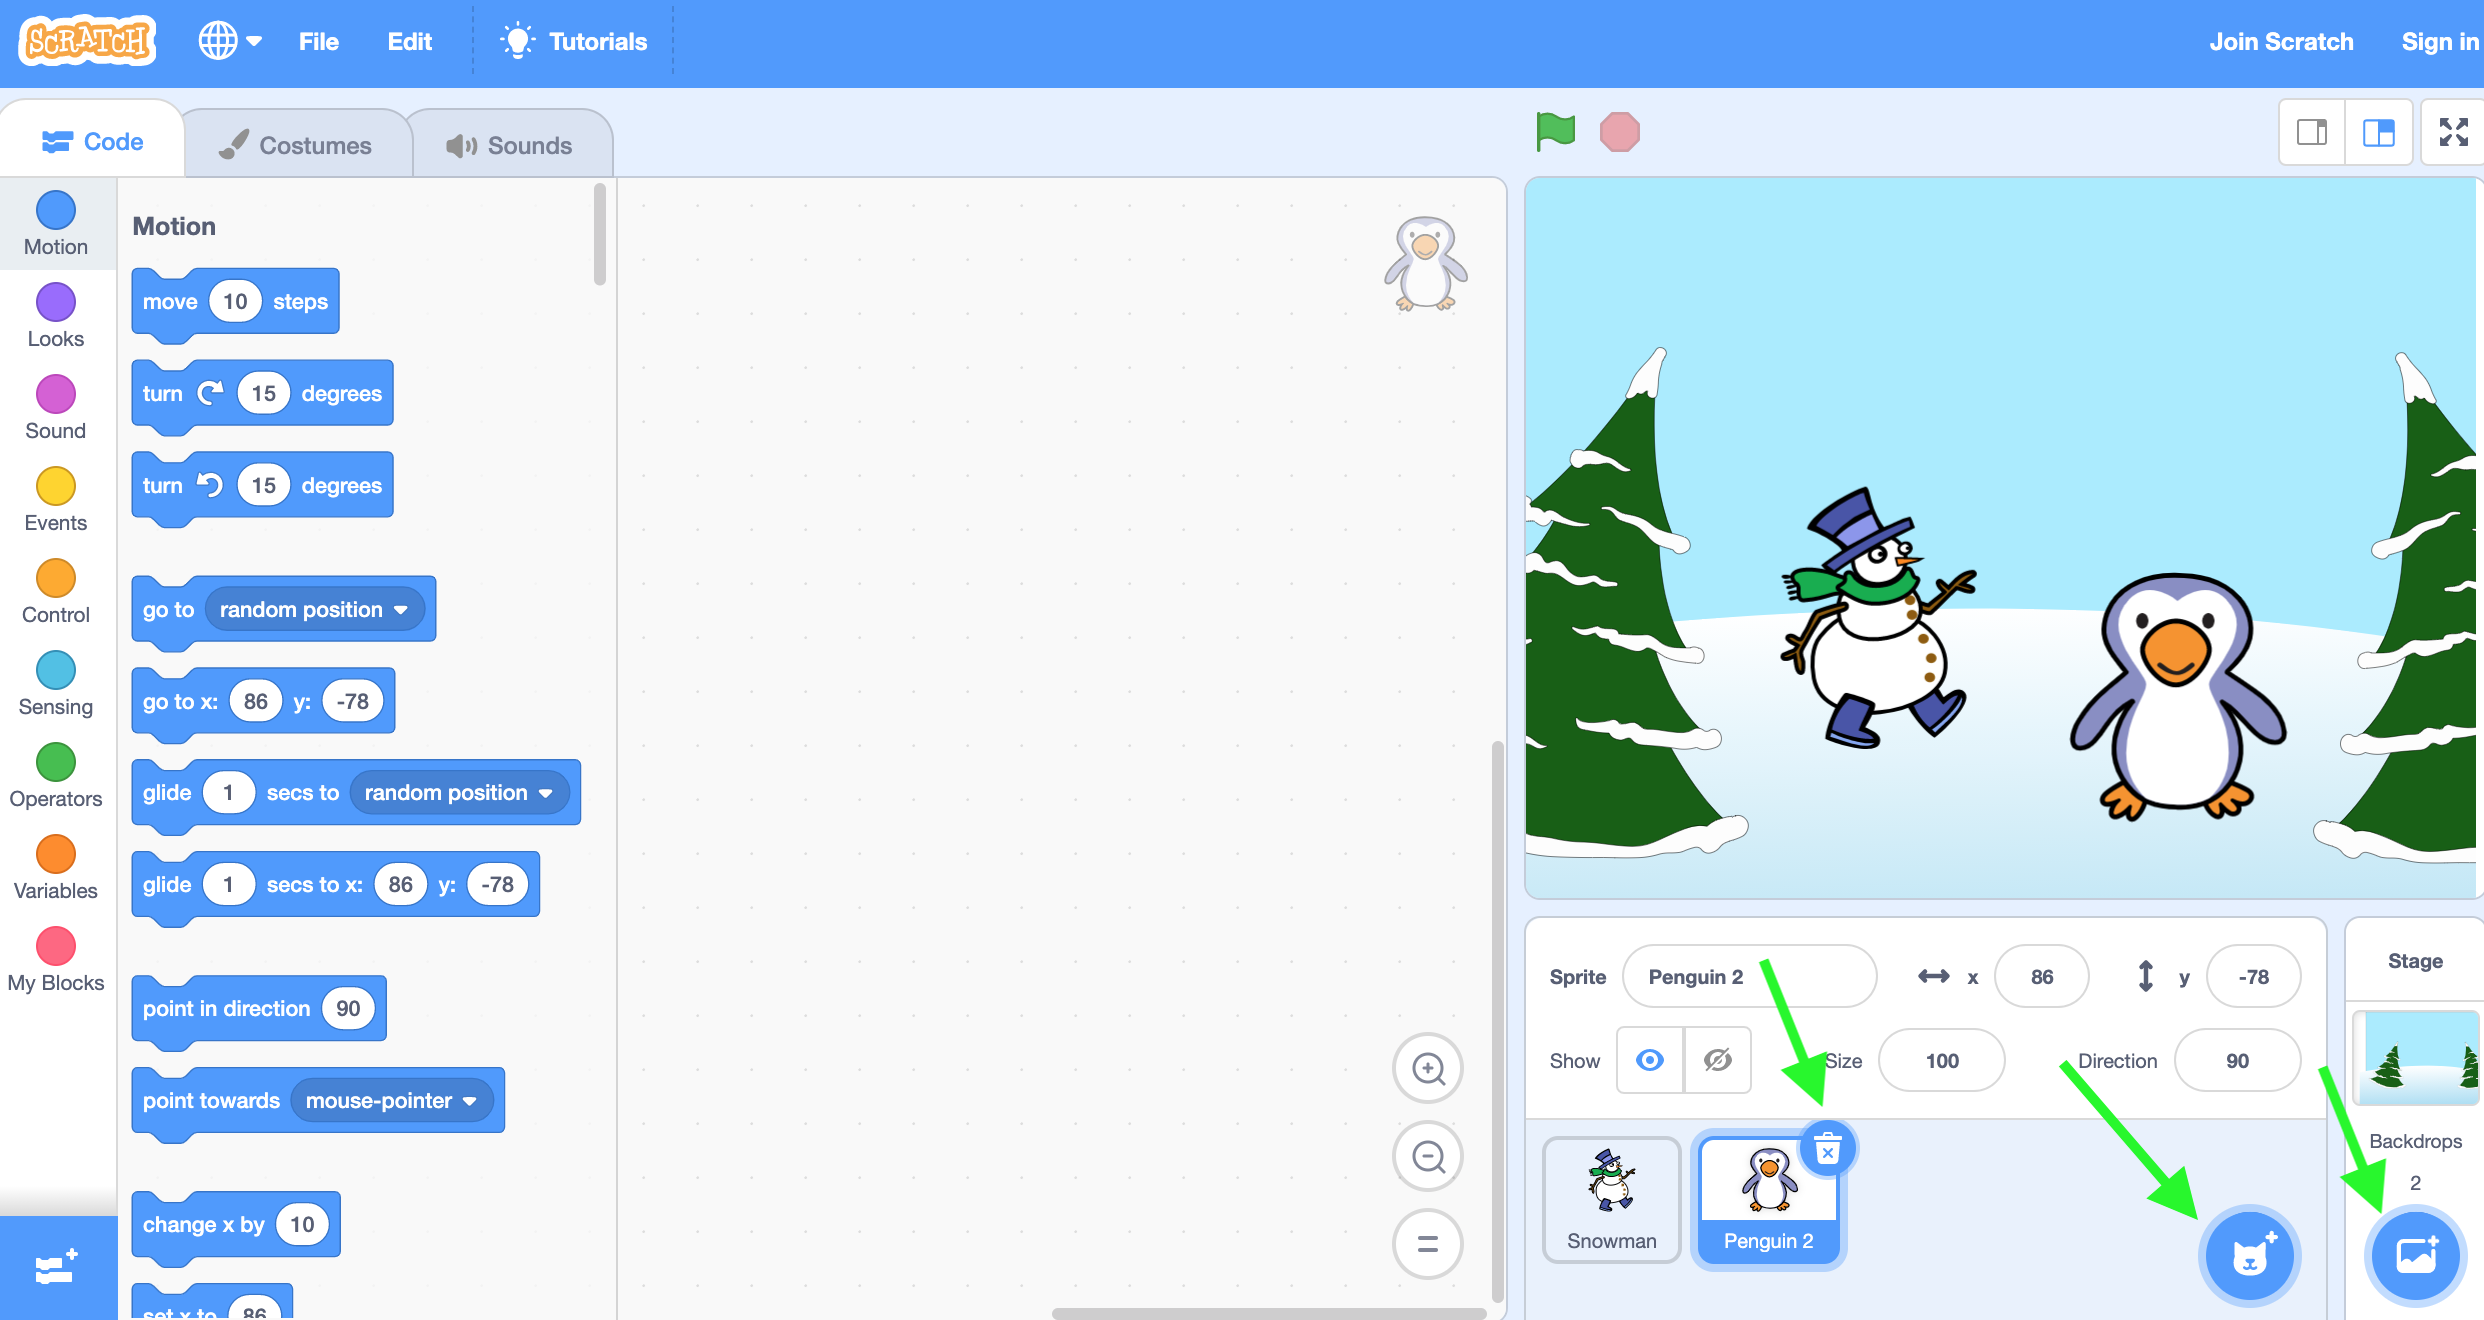2484x1320 pixels.
Task: Zoom in the code workspace
Action: tap(1428, 1068)
